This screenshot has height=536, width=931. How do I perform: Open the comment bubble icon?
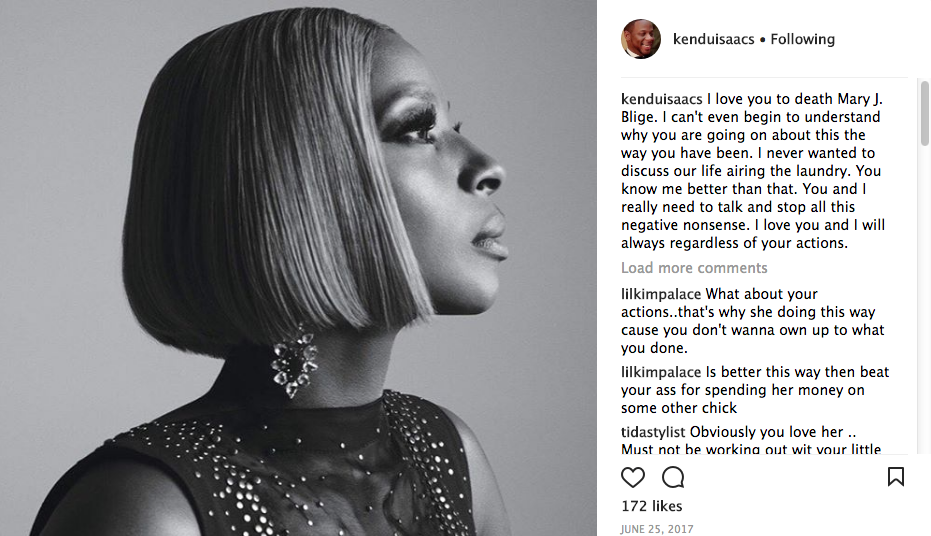click(673, 477)
